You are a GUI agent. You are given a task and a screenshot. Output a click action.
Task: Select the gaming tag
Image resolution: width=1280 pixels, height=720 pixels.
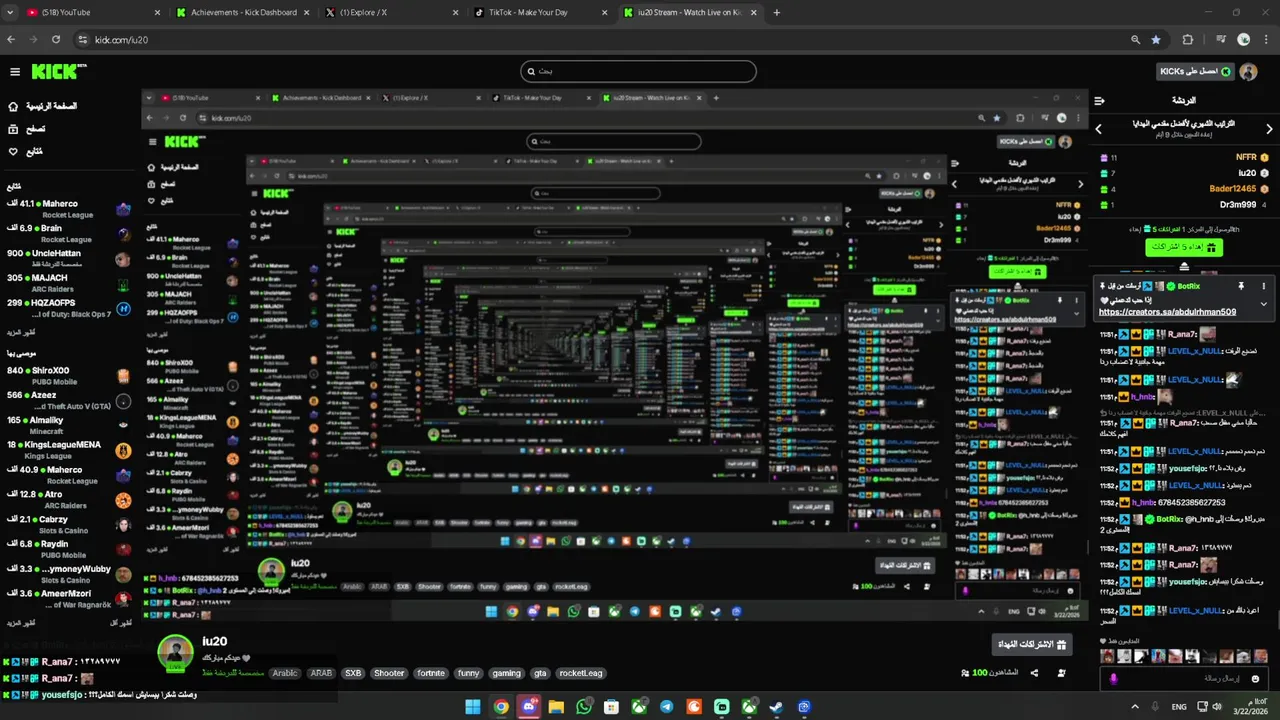(506, 673)
